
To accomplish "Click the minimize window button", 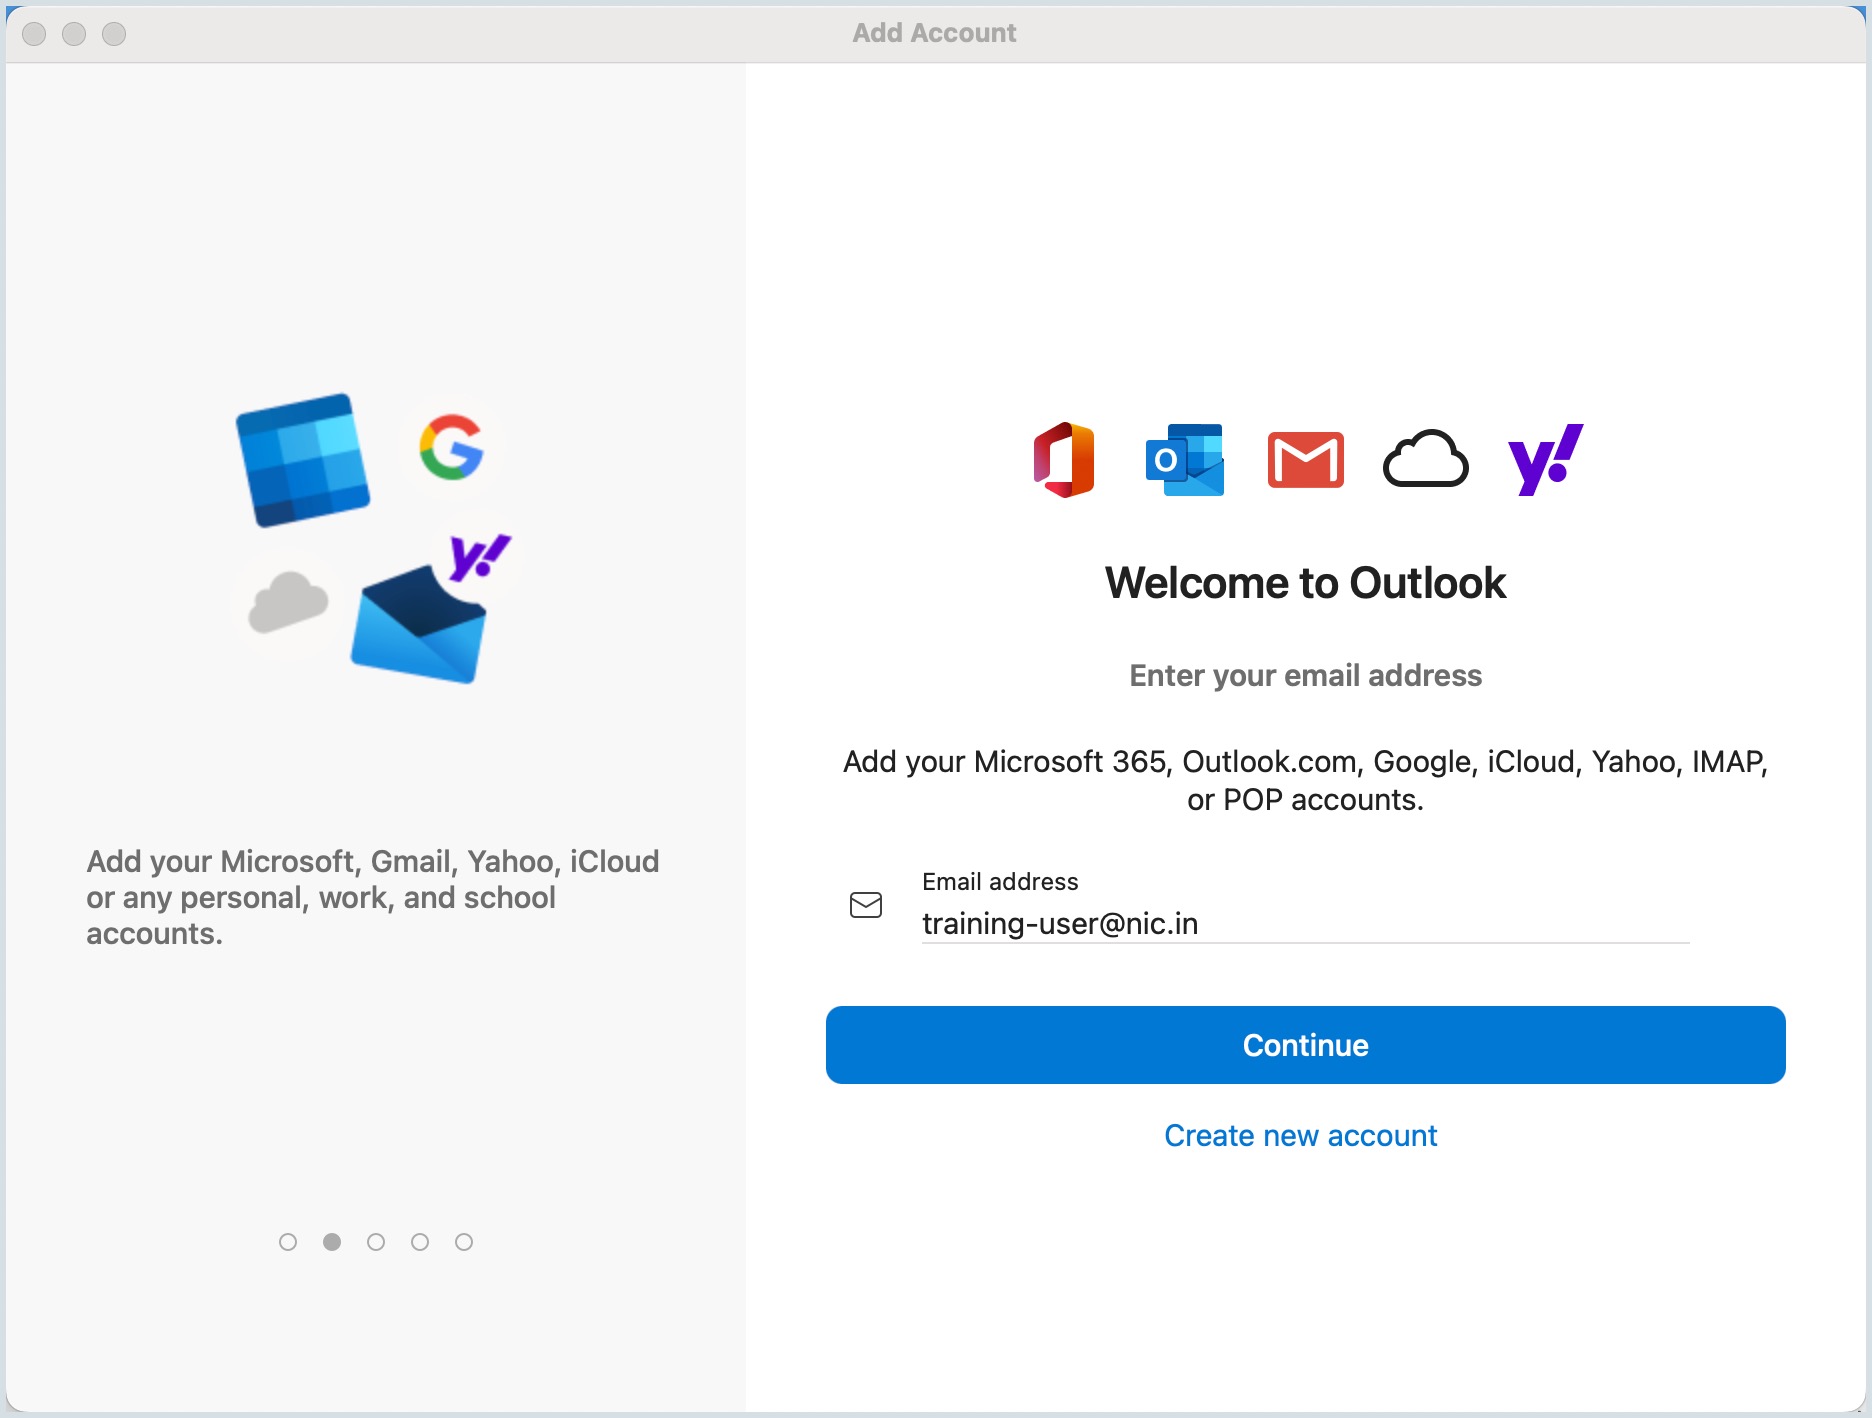I will coord(74,34).
